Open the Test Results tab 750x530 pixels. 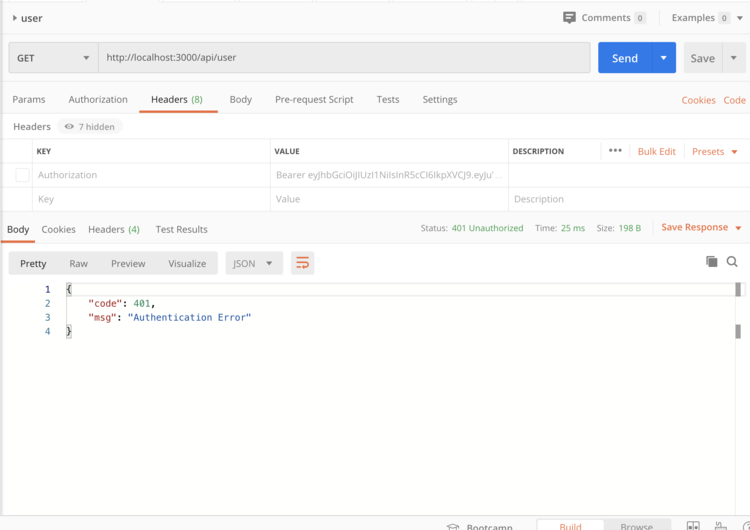[182, 230]
